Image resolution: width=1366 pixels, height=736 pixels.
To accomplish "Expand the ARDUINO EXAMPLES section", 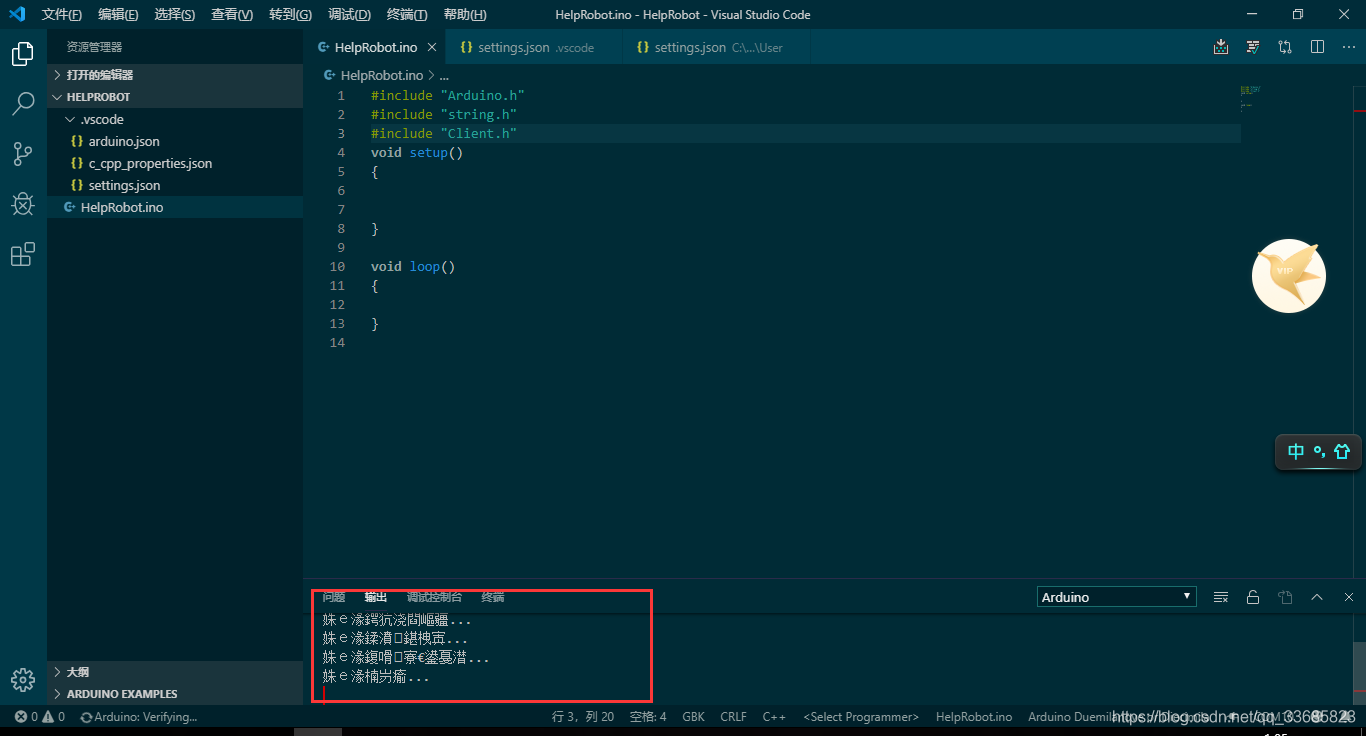I will coord(175,694).
